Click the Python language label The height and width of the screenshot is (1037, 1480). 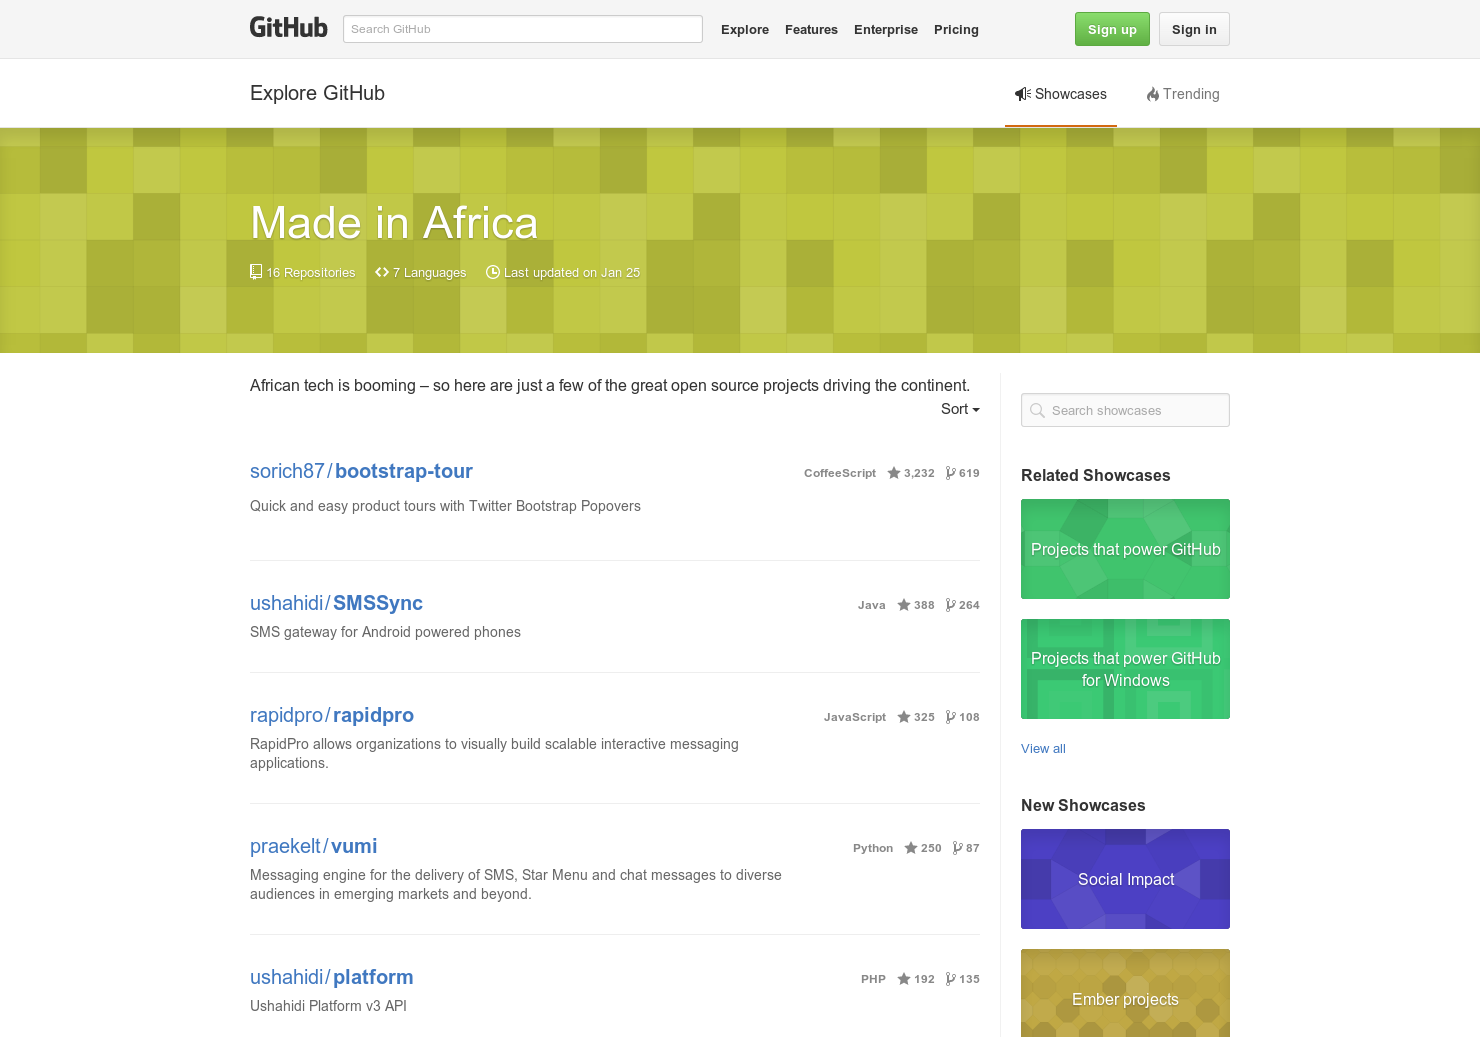click(x=873, y=848)
